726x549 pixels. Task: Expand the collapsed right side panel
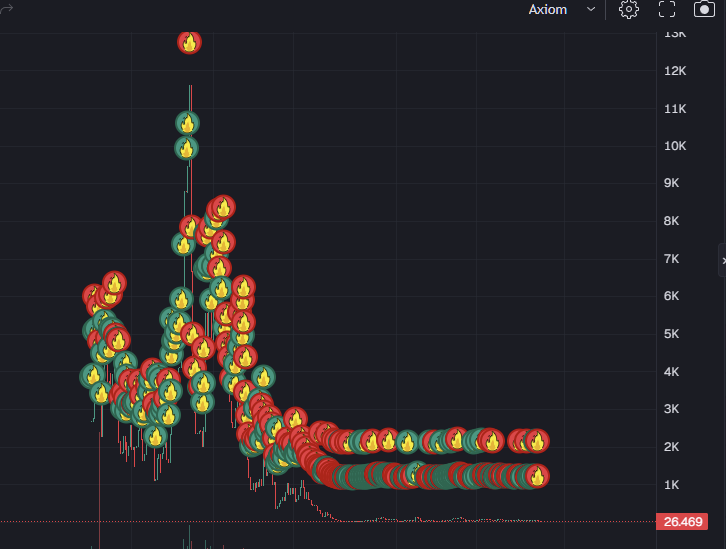[x=722, y=261]
